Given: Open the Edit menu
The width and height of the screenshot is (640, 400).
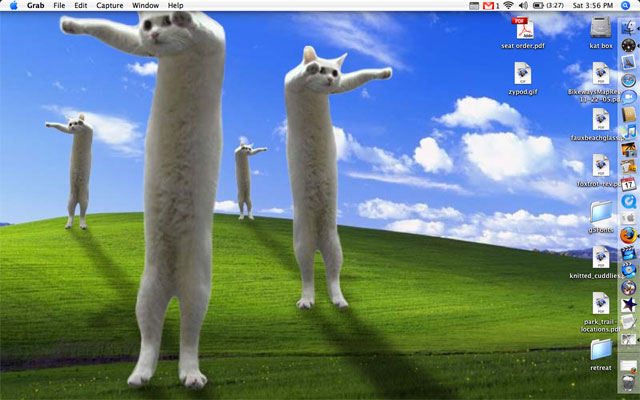Looking at the screenshot, I should coord(80,5).
